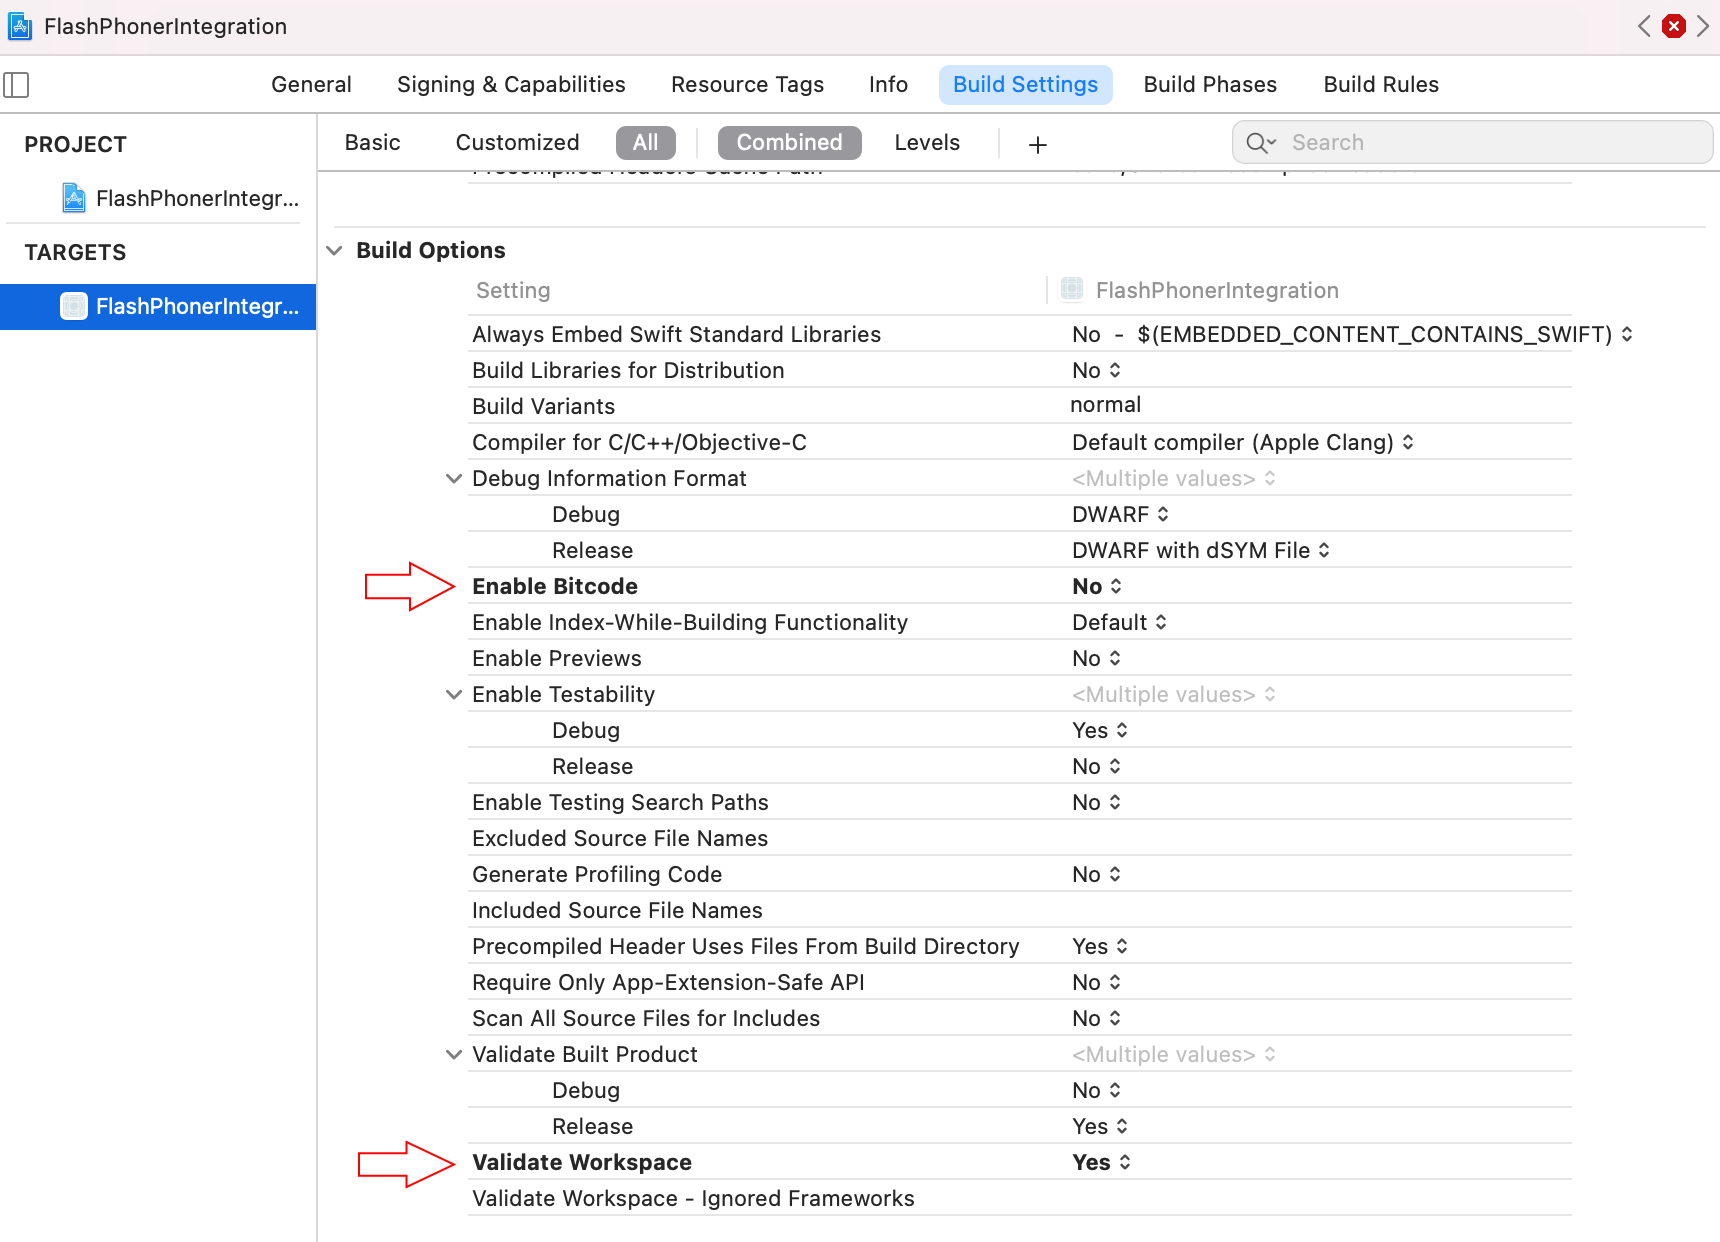Go to previous issue arrow
Viewport: 1720px width, 1242px height.
tap(1644, 26)
